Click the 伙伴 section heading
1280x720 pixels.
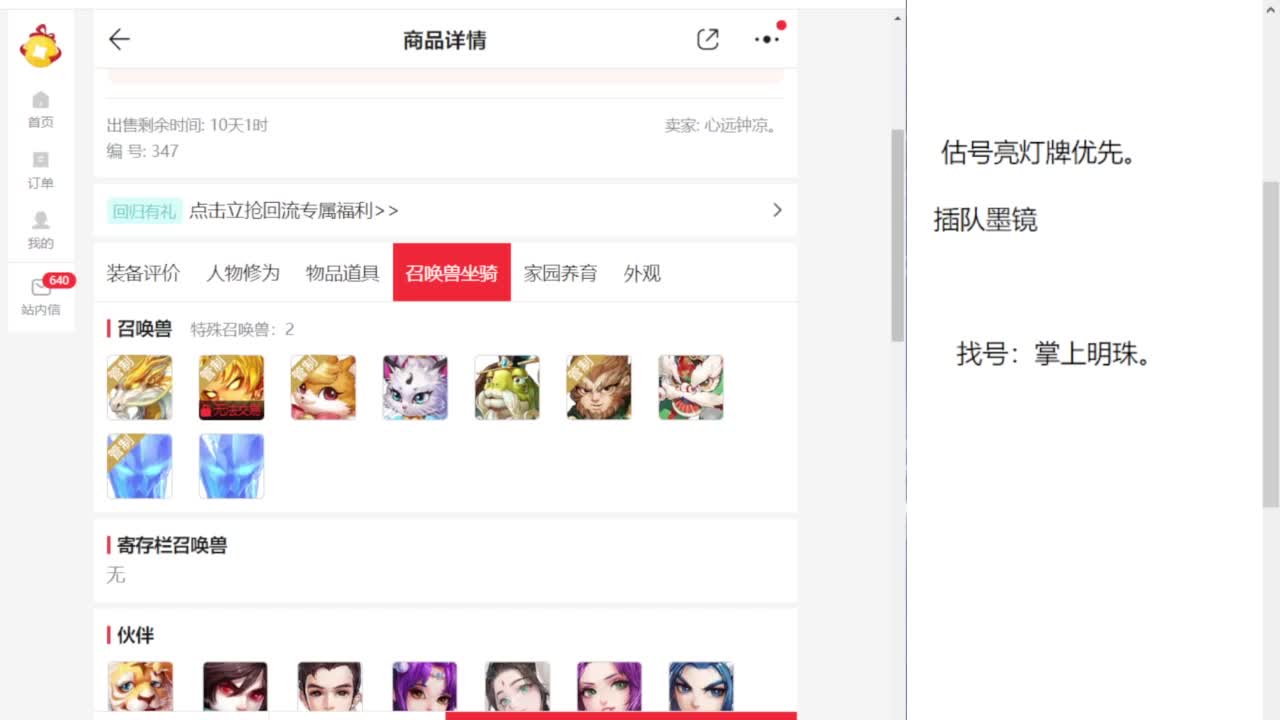[136, 635]
